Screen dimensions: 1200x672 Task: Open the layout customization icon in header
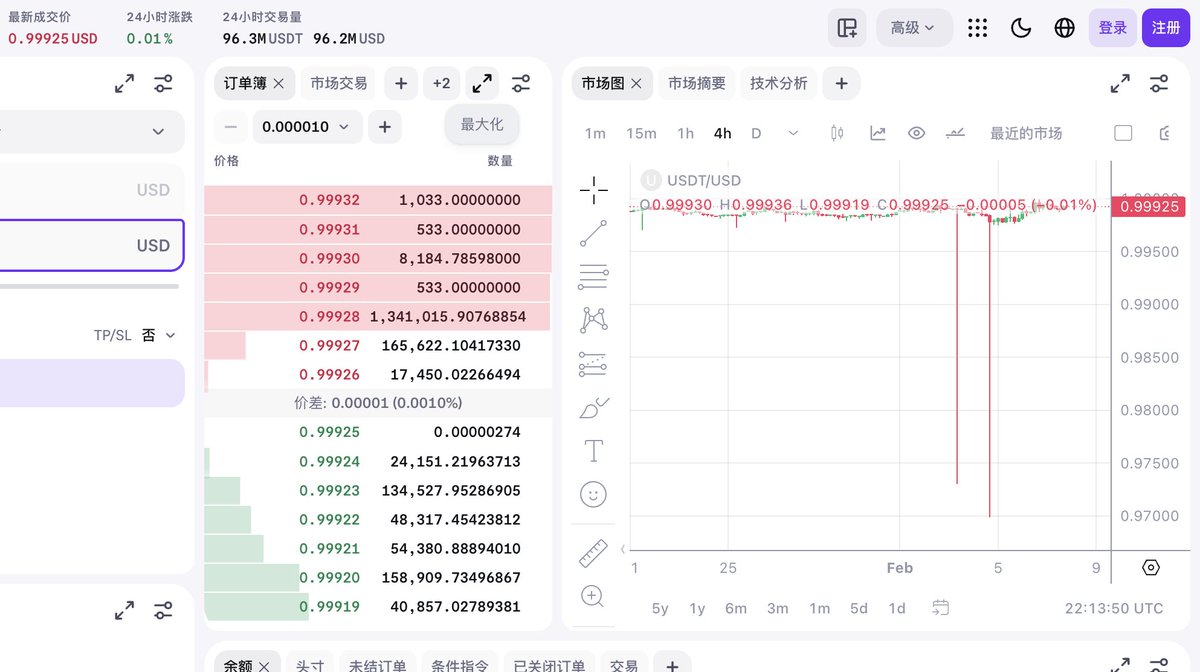coord(847,28)
